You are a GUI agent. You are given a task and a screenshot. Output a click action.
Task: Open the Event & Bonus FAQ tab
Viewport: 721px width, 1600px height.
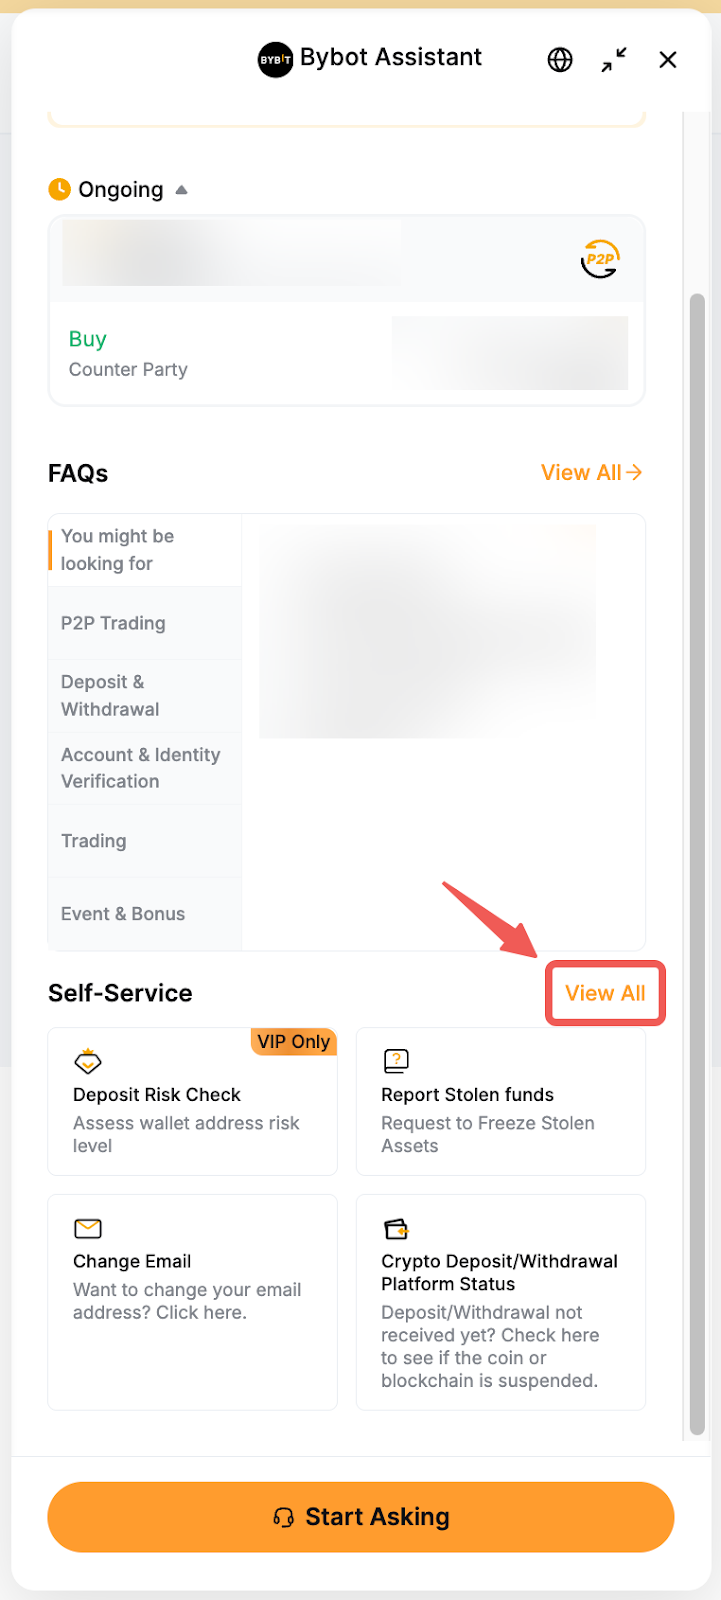[x=123, y=914]
